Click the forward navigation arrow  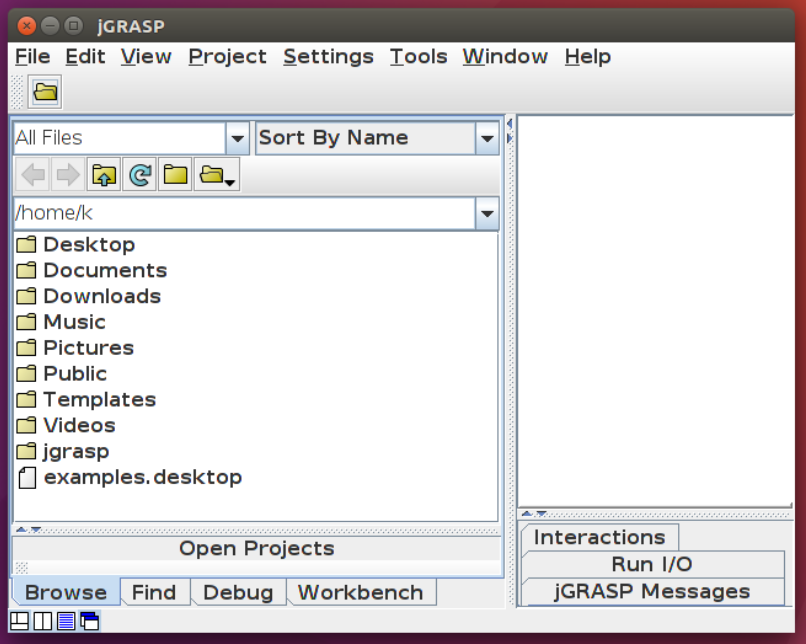[x=68, y=175]
